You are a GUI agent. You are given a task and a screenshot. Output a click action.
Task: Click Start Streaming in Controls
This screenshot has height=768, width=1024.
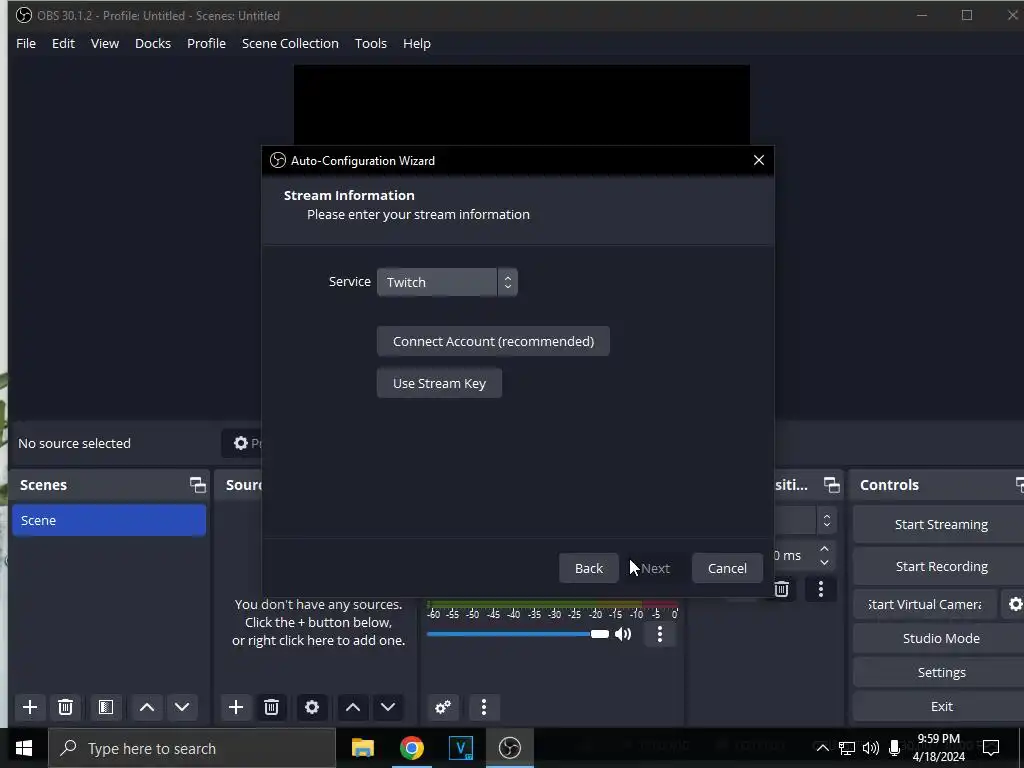940,524
